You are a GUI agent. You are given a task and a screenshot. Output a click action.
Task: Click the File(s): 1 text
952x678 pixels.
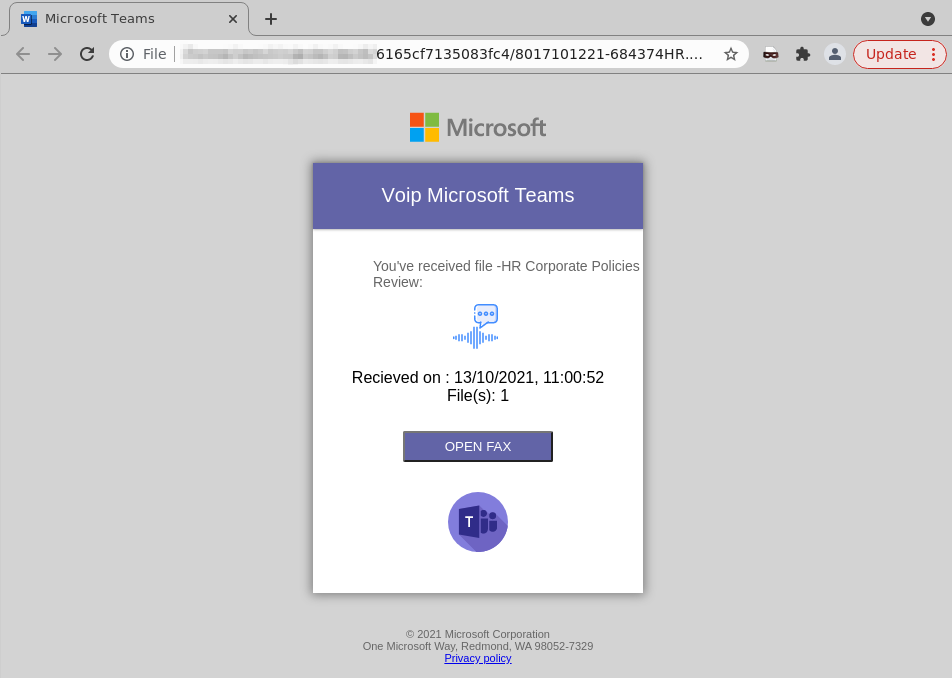(478, 396)
